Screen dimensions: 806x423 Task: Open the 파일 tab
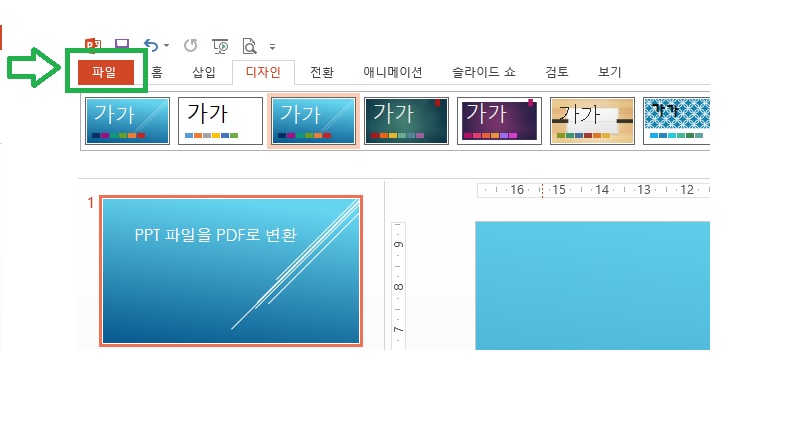(106, 72)
